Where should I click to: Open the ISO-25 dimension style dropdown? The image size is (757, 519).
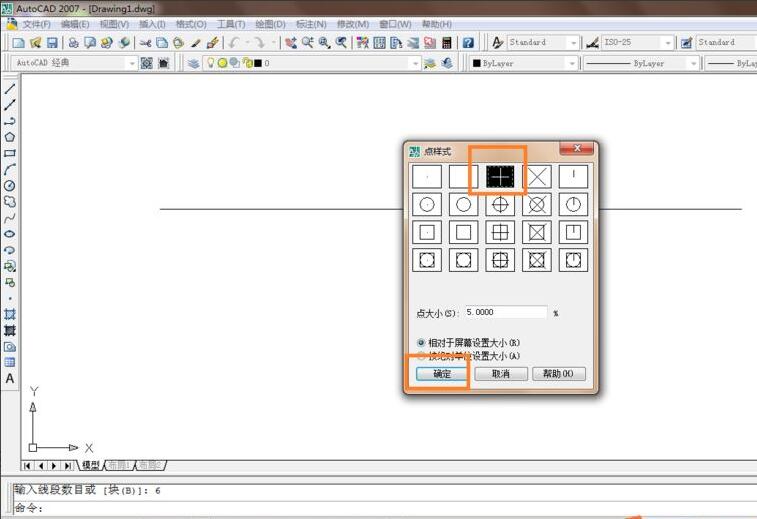click(668, 43)
